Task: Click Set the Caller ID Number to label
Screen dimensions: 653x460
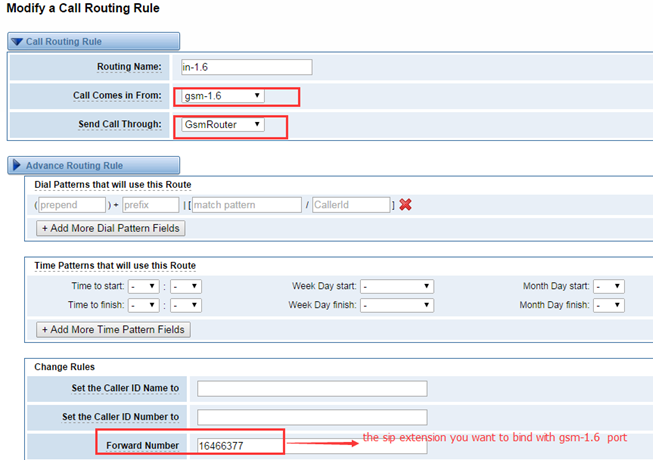Action: click(x=120, y=417)
